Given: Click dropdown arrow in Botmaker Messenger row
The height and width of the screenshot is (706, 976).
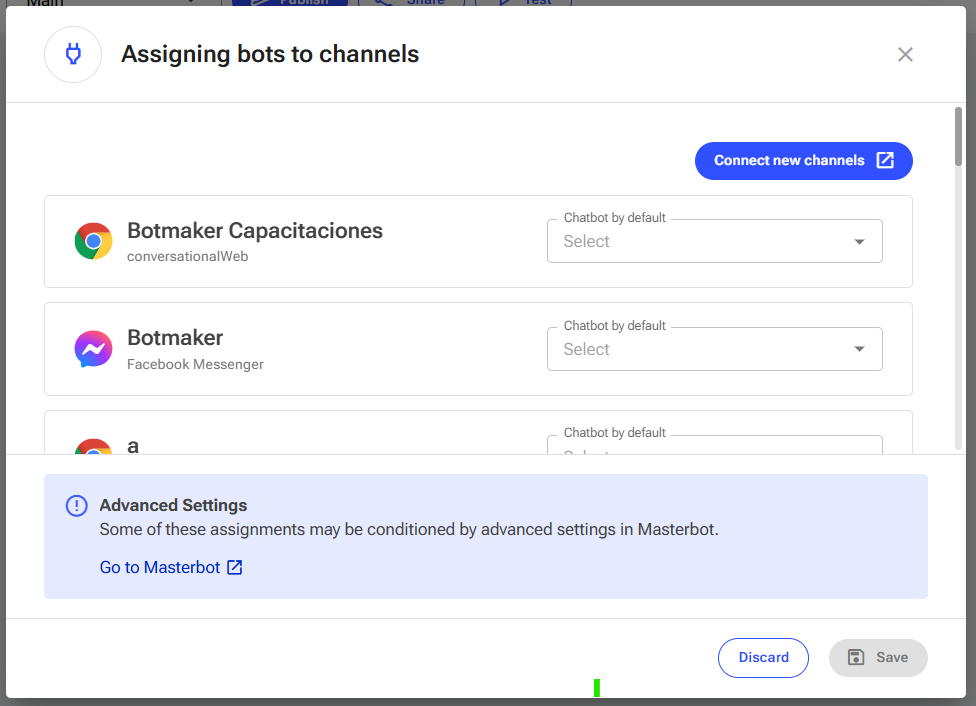Looking at the screenshot, I should pos(859,349).
